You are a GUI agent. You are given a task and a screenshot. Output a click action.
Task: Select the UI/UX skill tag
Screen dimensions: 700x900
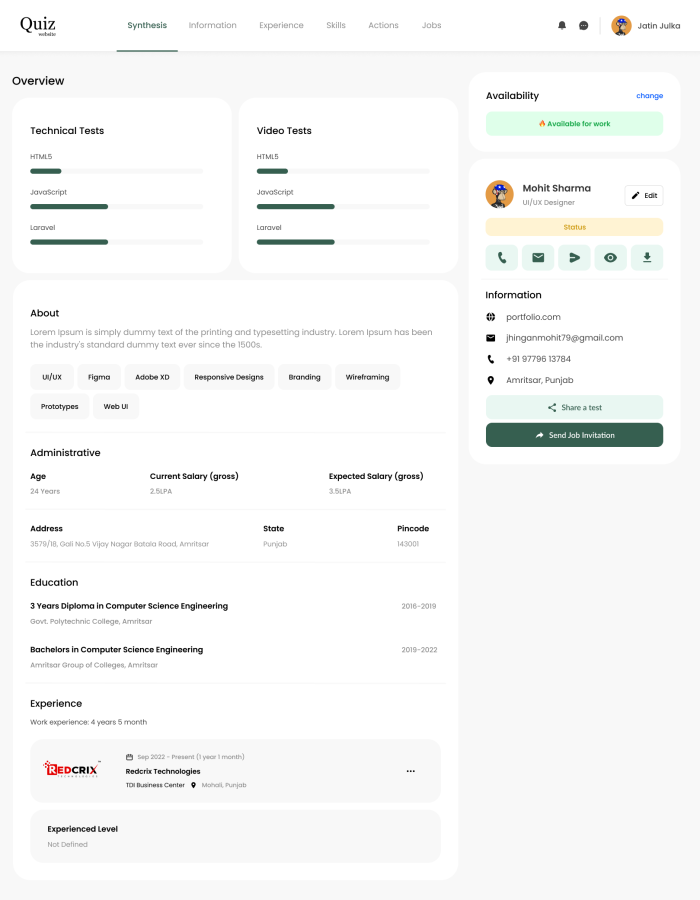click(x=52, y=377)
